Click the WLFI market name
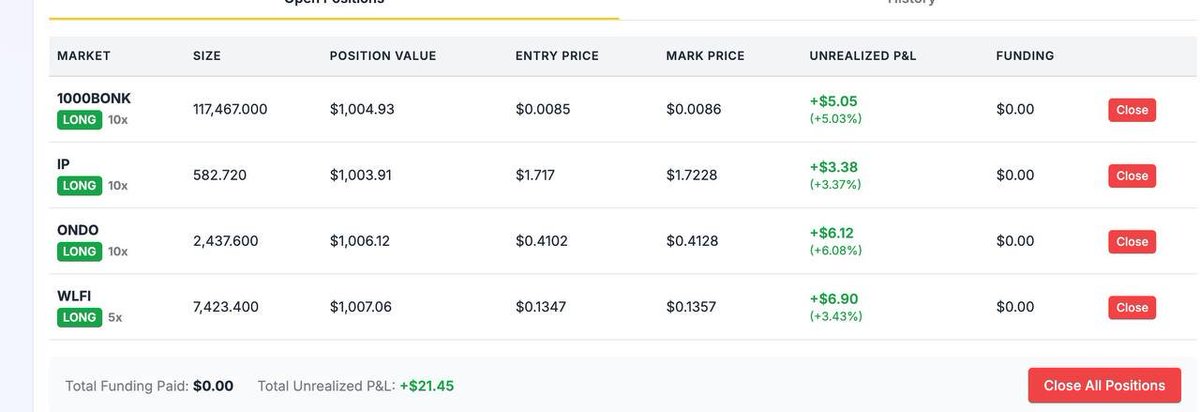This screenshot has width=1200, height=412. click(x=74, y=296)
